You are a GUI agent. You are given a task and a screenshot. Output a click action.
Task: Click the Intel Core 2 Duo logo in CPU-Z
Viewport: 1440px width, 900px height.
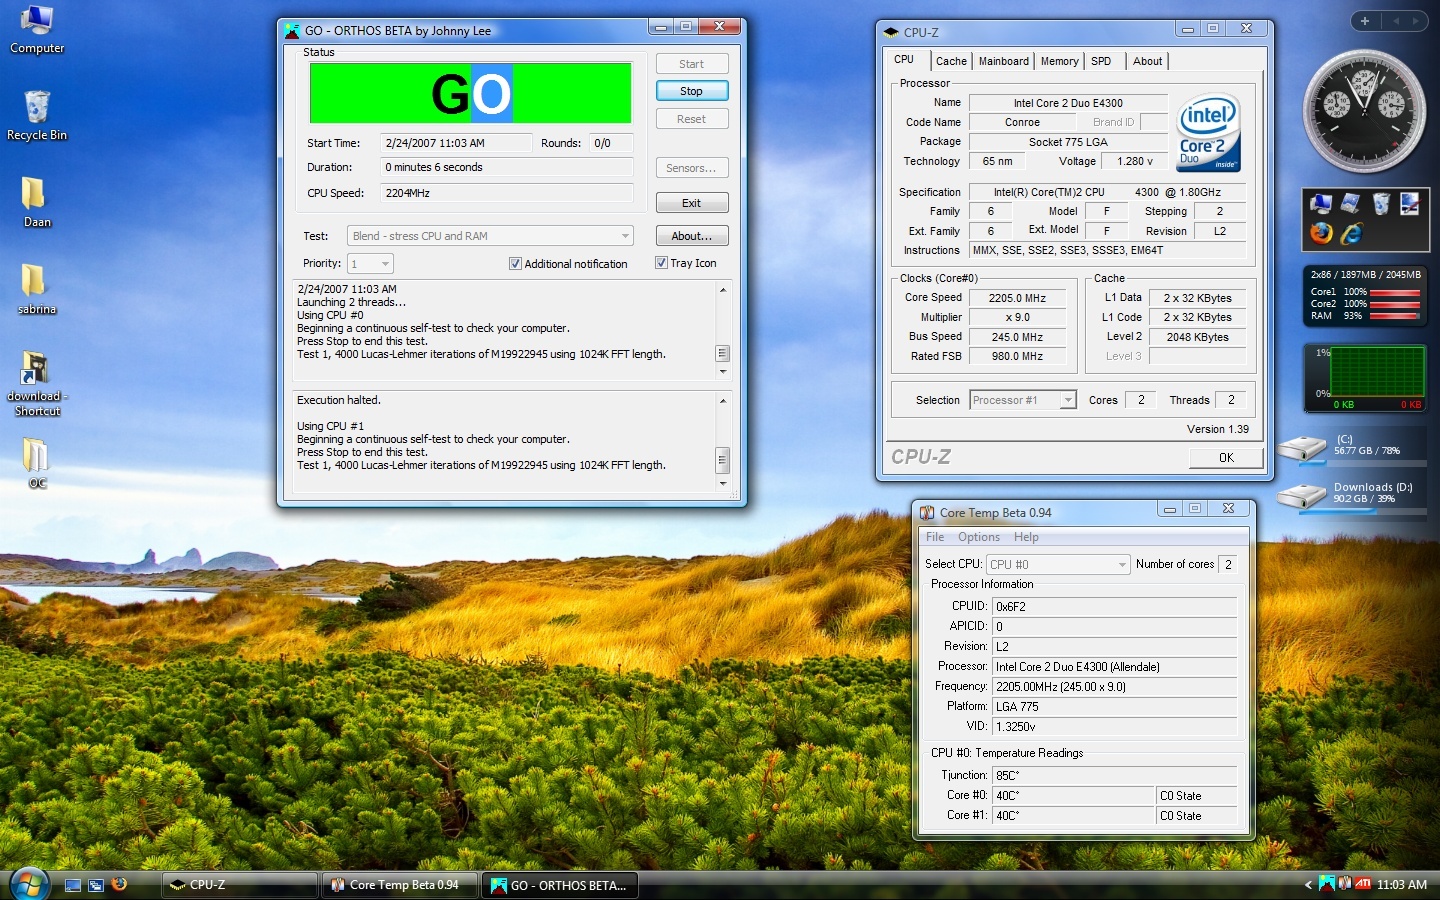(x=1209, y=132)
